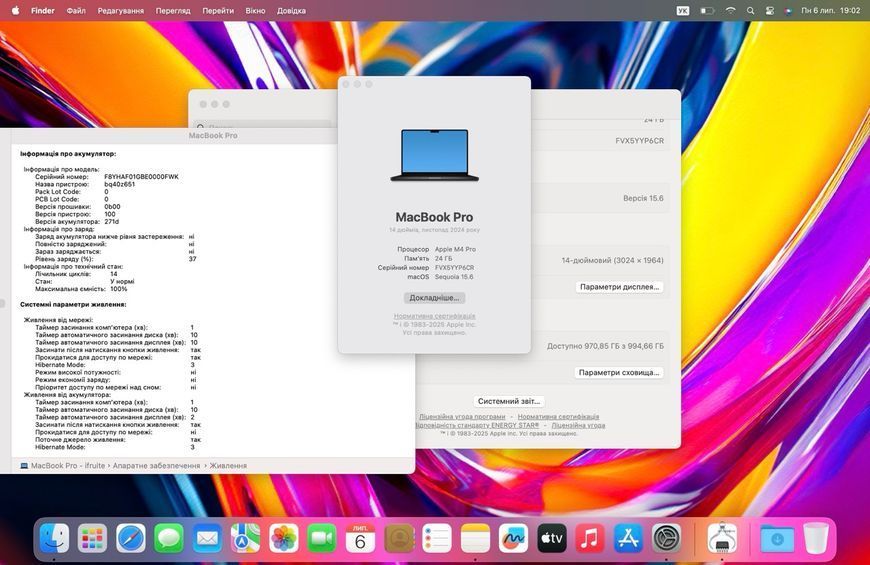The height and width of the screenshot is (565, 870).
Task: Click the Стан: У нормі row
Action: pos(84,281)
